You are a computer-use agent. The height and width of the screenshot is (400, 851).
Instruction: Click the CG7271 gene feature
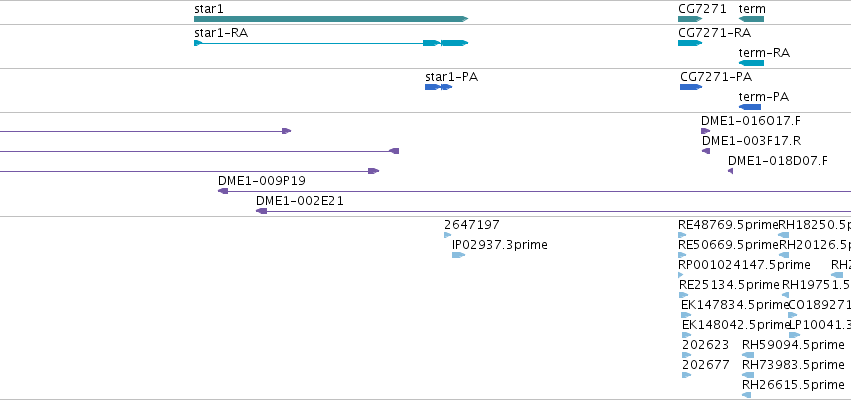click(690, 19)
